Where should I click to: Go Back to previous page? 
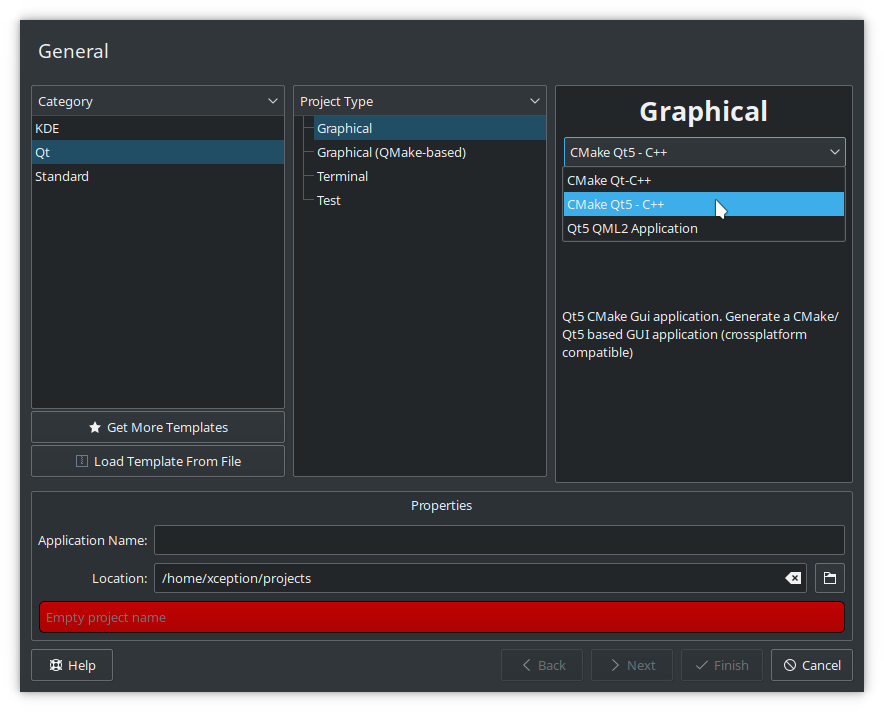click(x=542, y=665)
